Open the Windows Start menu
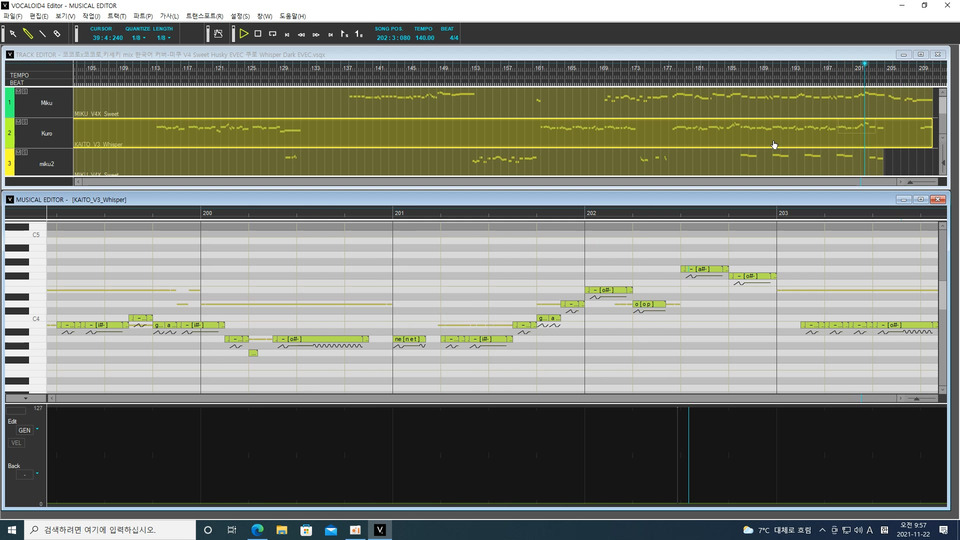This screenshot has width=960, height=540. [x=12, y=530]
